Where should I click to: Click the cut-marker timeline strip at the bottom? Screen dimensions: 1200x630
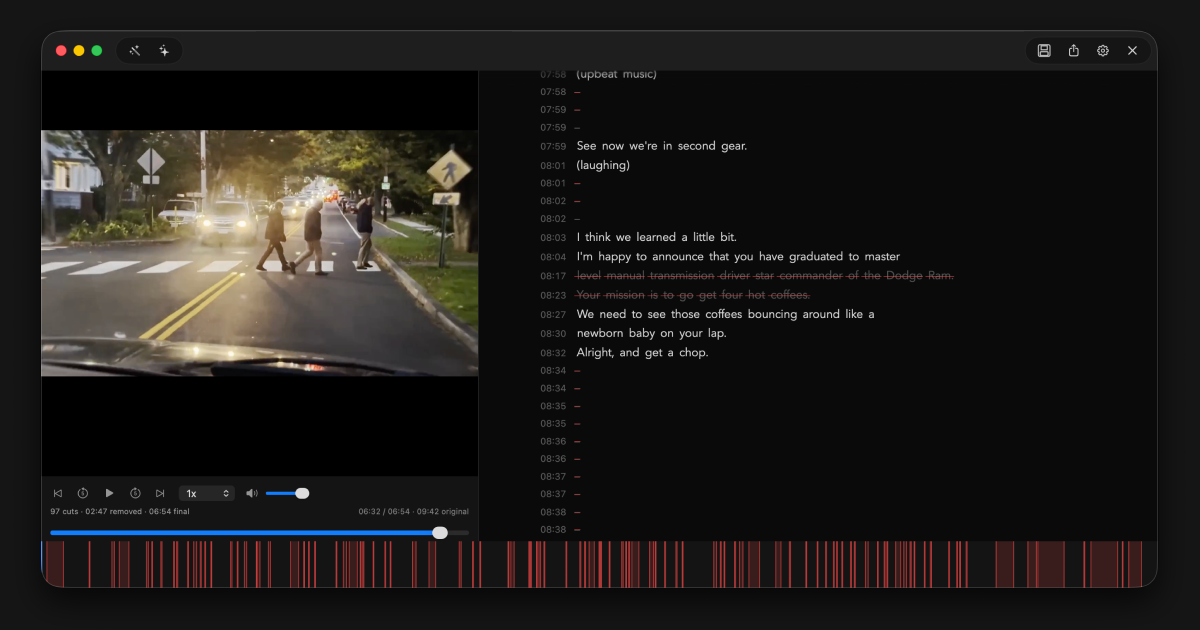(x=599, y=564)
